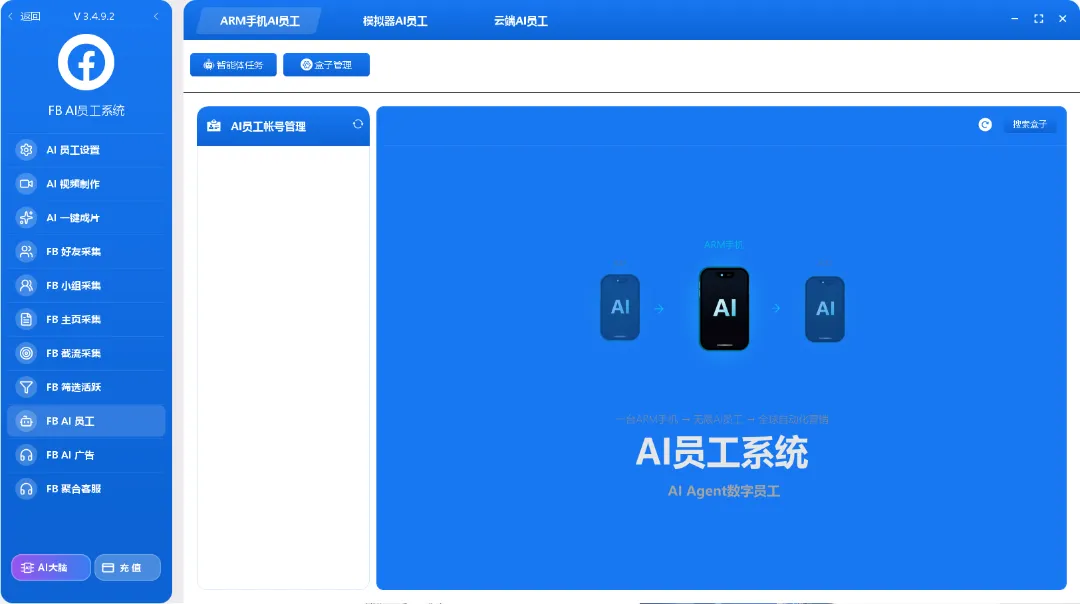Refresh the AI员工帐号管理 panel

coord(357,124)
